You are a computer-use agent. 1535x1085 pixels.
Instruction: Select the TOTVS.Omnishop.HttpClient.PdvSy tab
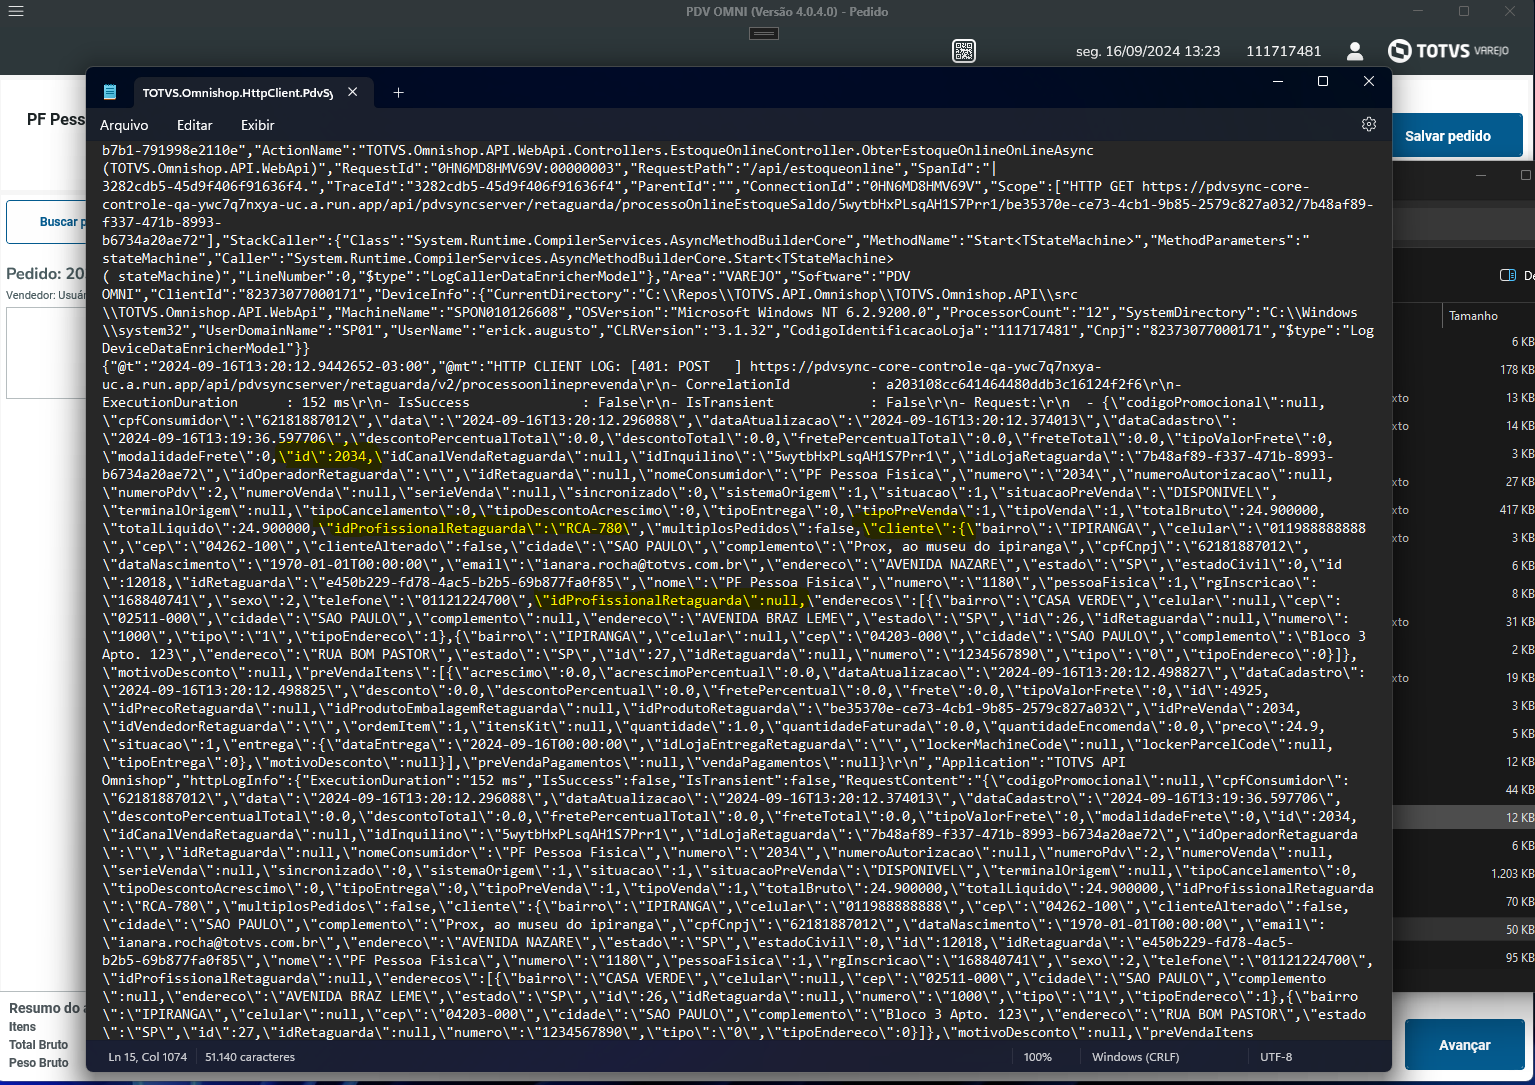click(237, 92)
